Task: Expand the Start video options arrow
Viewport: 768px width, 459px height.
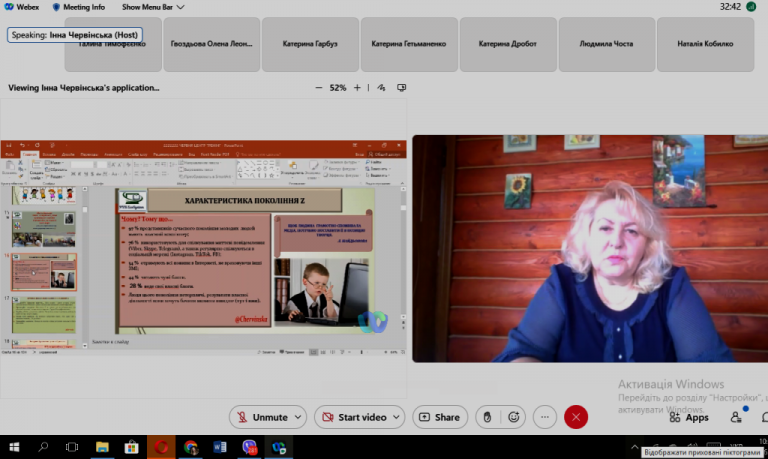Action: pos(396,417)
